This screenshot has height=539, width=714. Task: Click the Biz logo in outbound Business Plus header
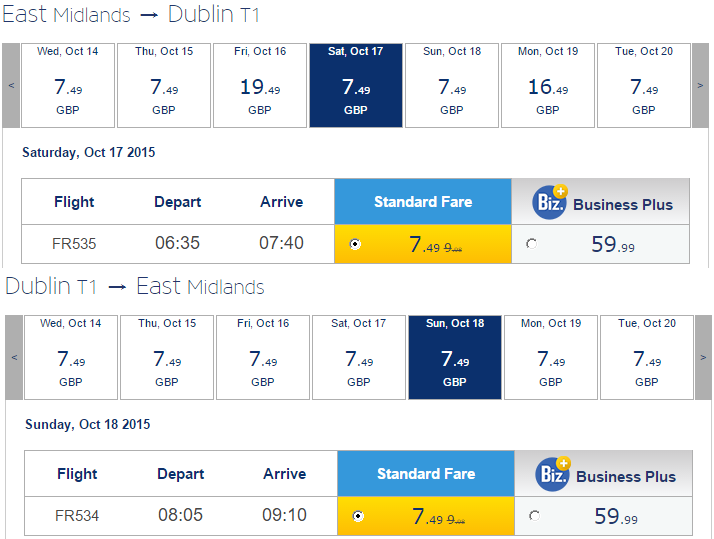coord(550,202)
